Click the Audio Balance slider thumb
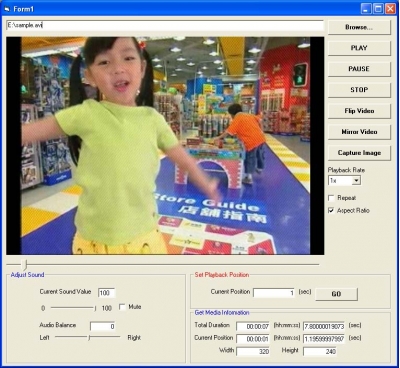400x368 pixels. pos(89,338)
